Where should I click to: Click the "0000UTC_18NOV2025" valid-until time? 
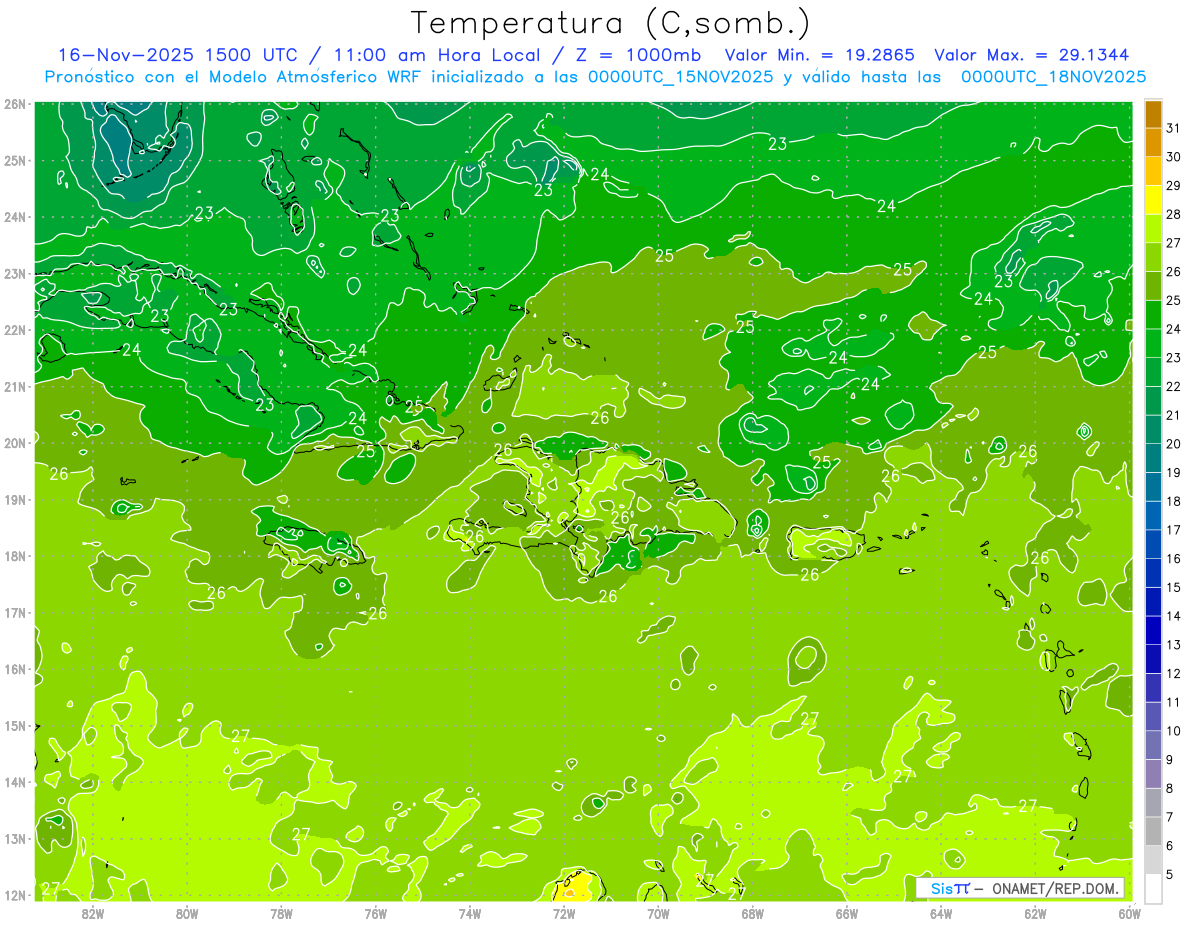[1053, 76]
